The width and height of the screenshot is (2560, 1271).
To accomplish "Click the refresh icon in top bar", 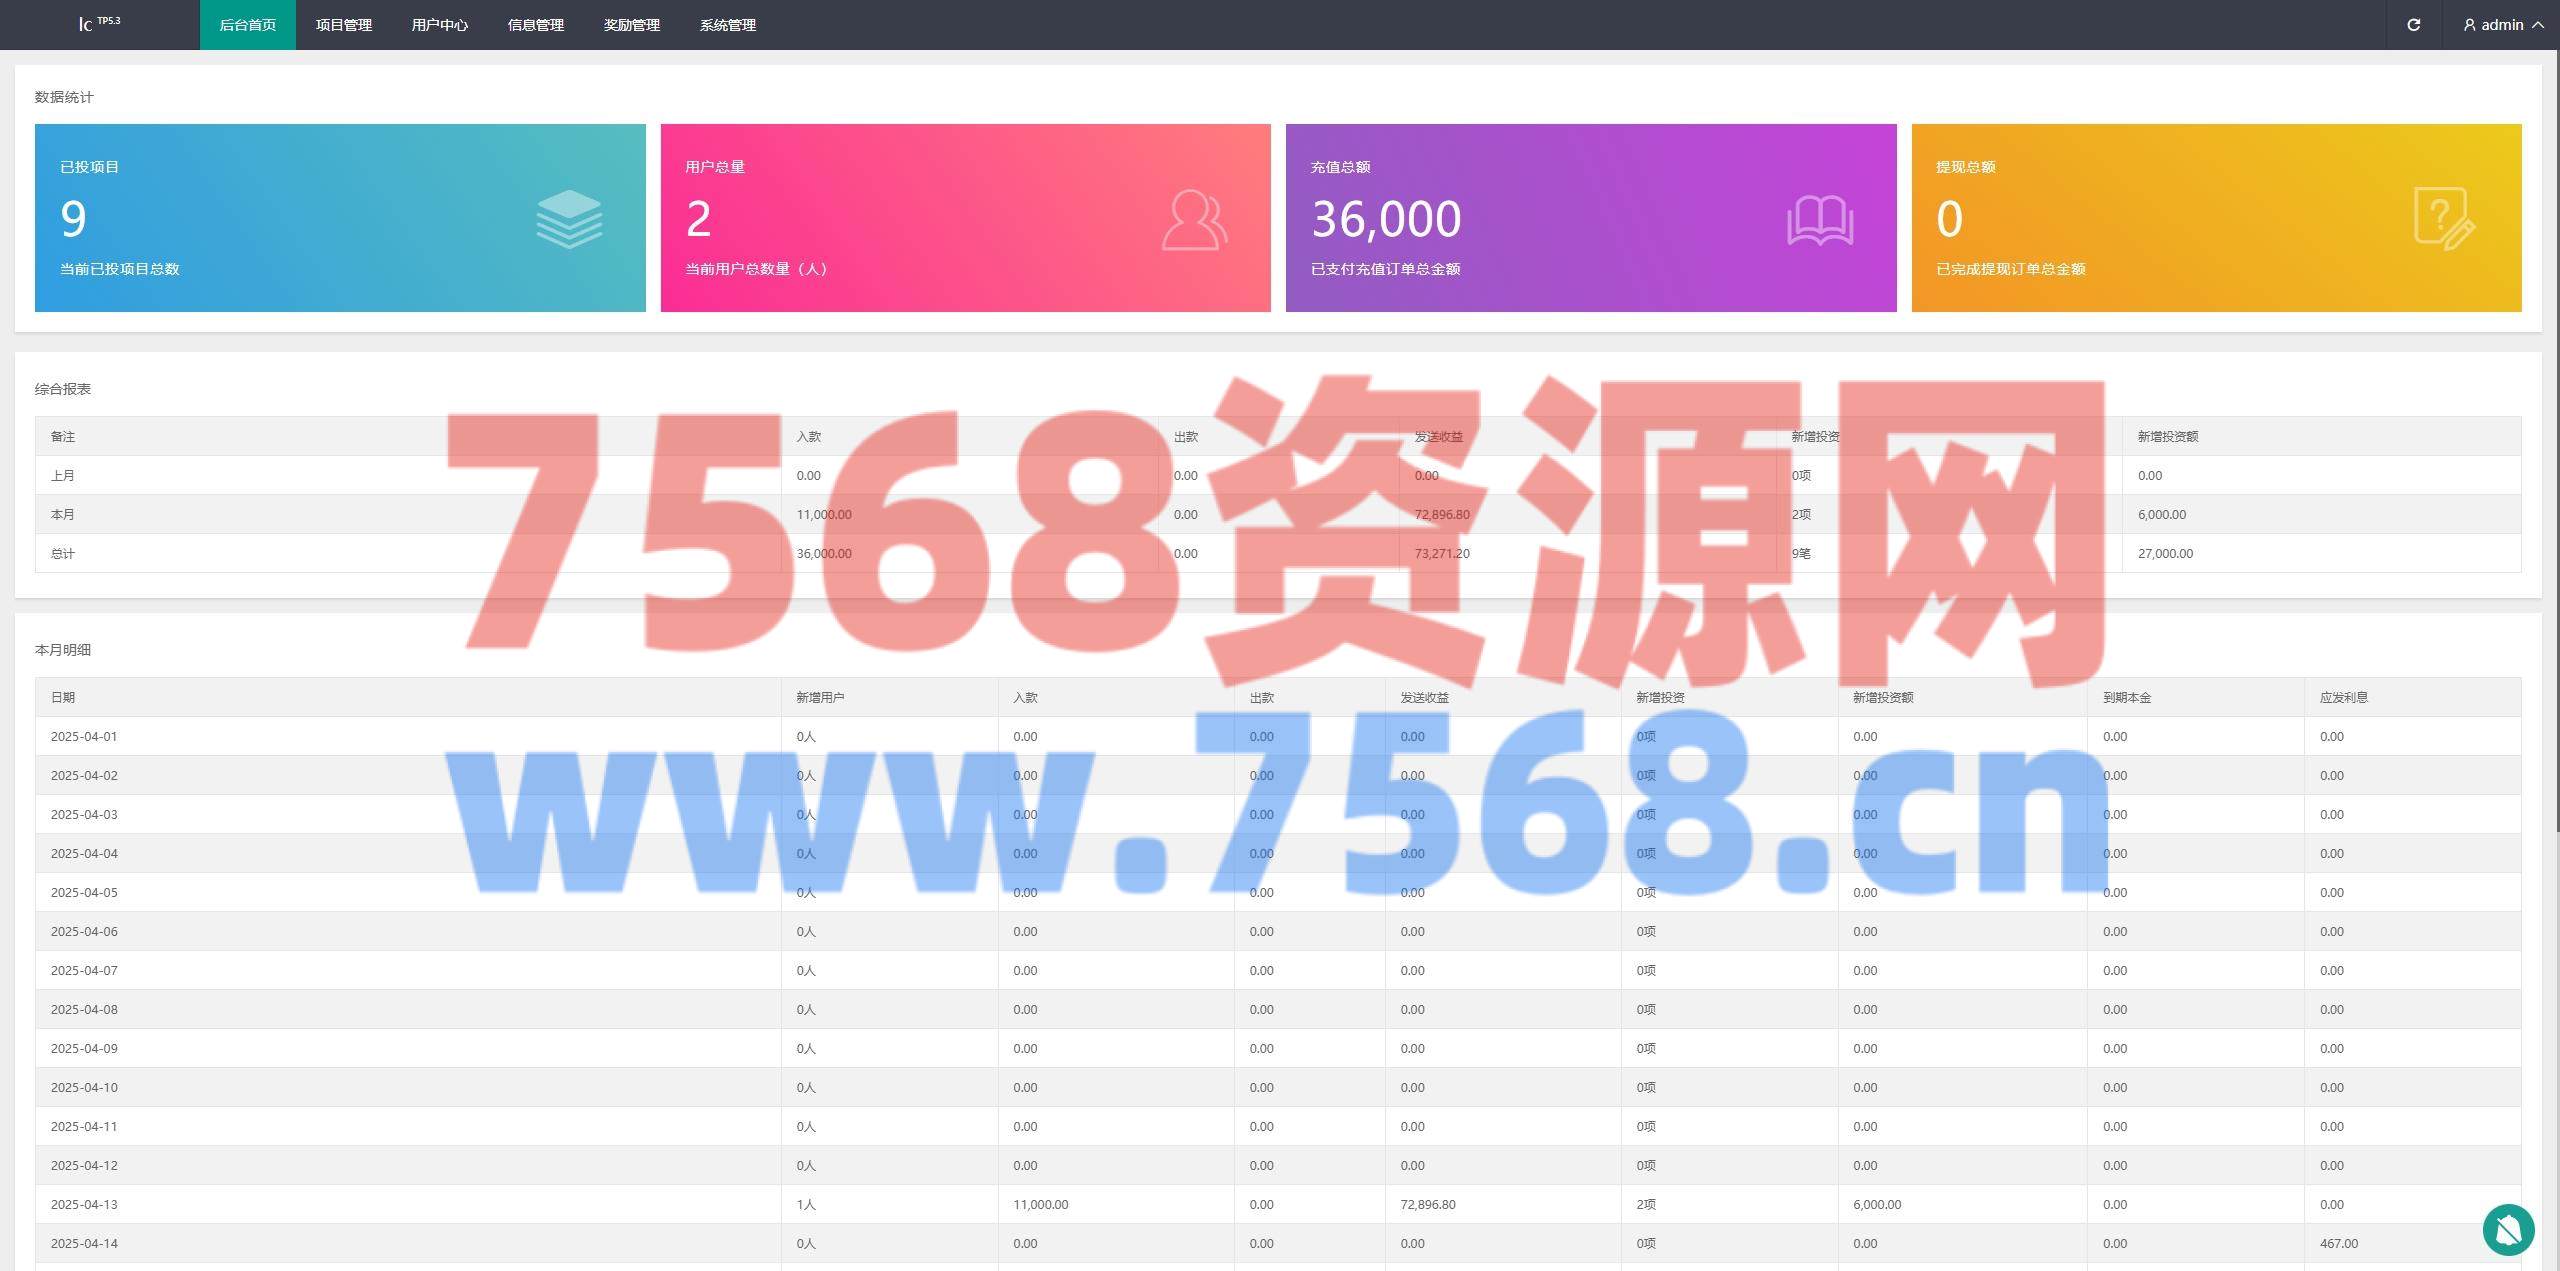I will [x=2413, y=25].
